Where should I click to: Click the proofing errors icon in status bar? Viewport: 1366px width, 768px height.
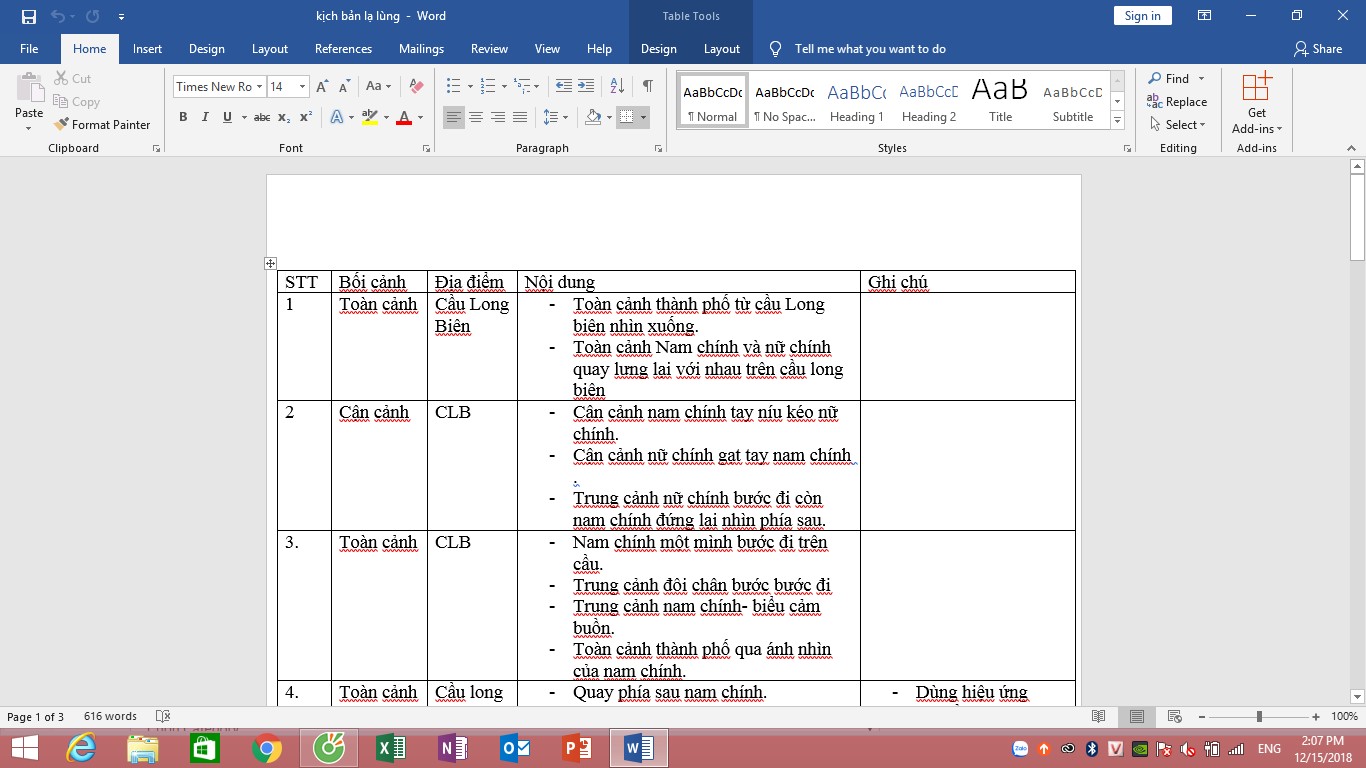pyautogui.click(x=163, y=716)
